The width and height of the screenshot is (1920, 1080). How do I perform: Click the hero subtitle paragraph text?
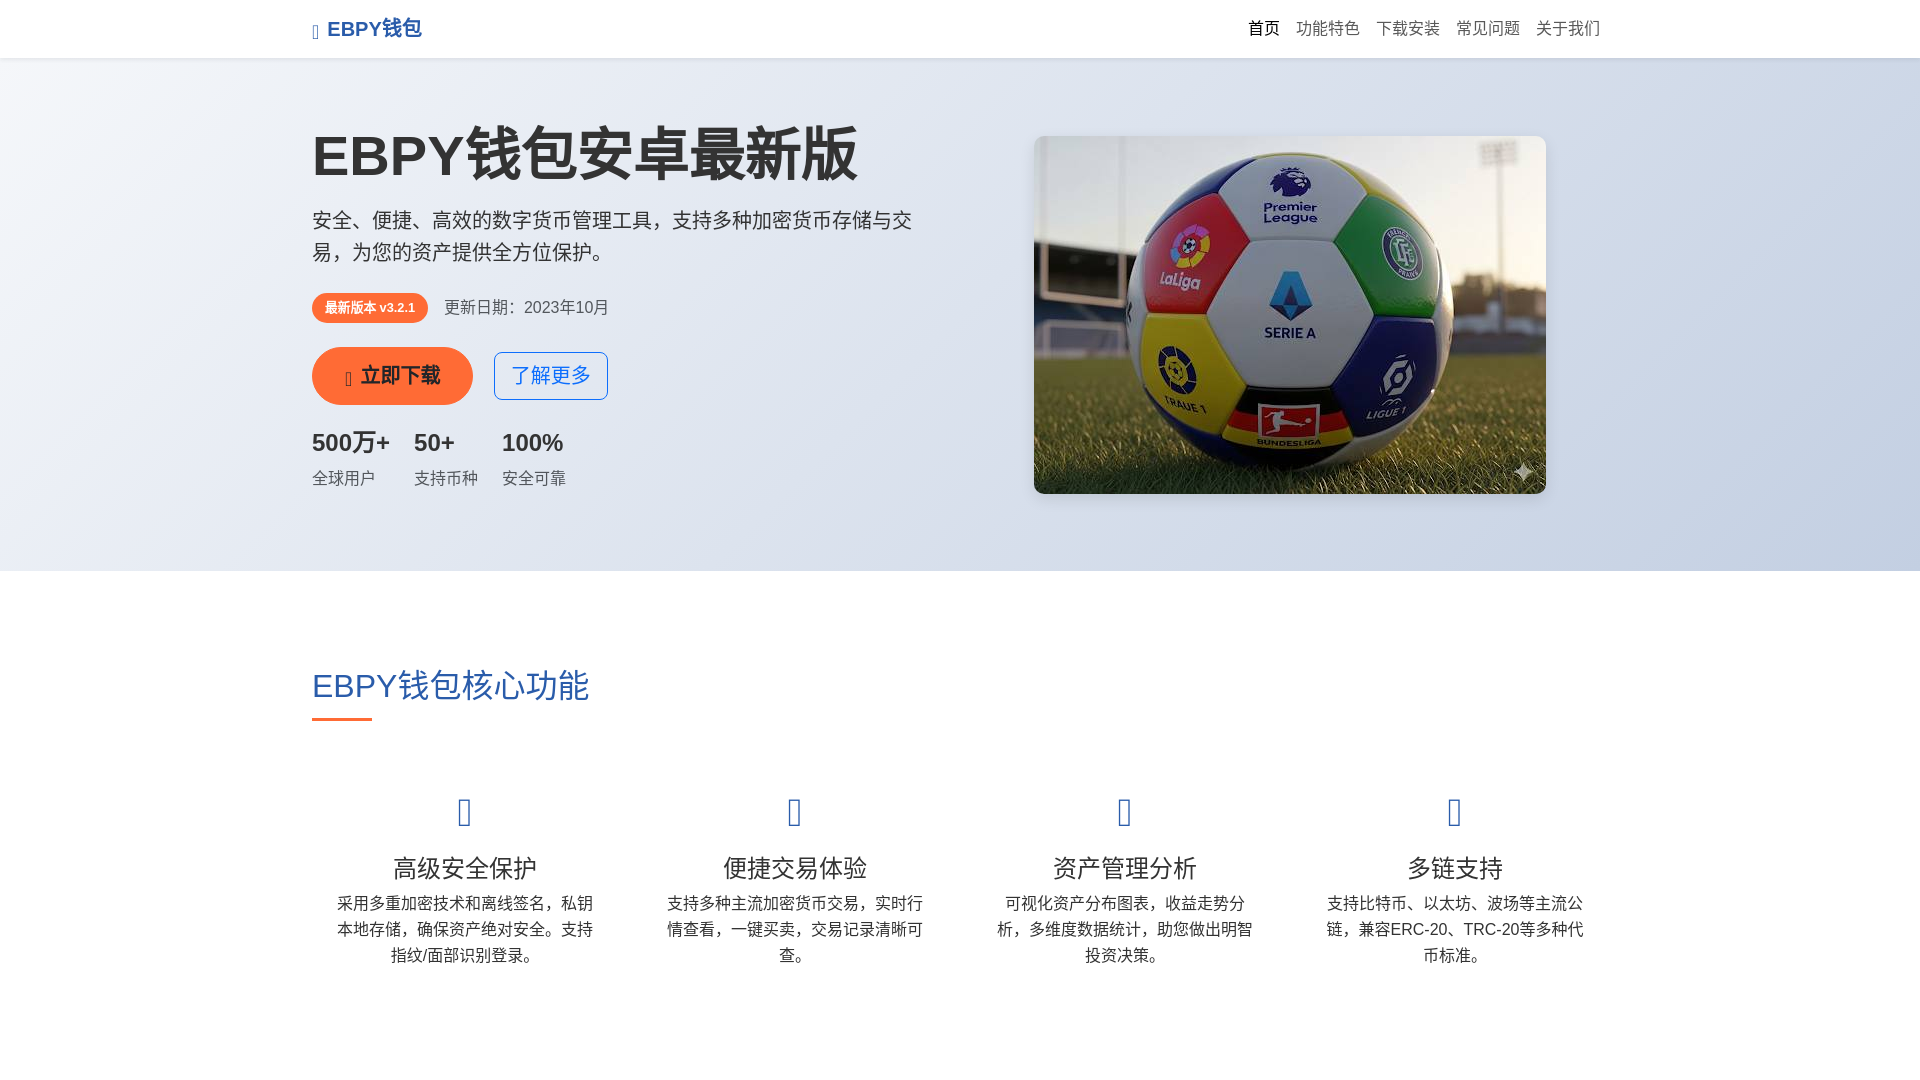(x=612, y=236)
